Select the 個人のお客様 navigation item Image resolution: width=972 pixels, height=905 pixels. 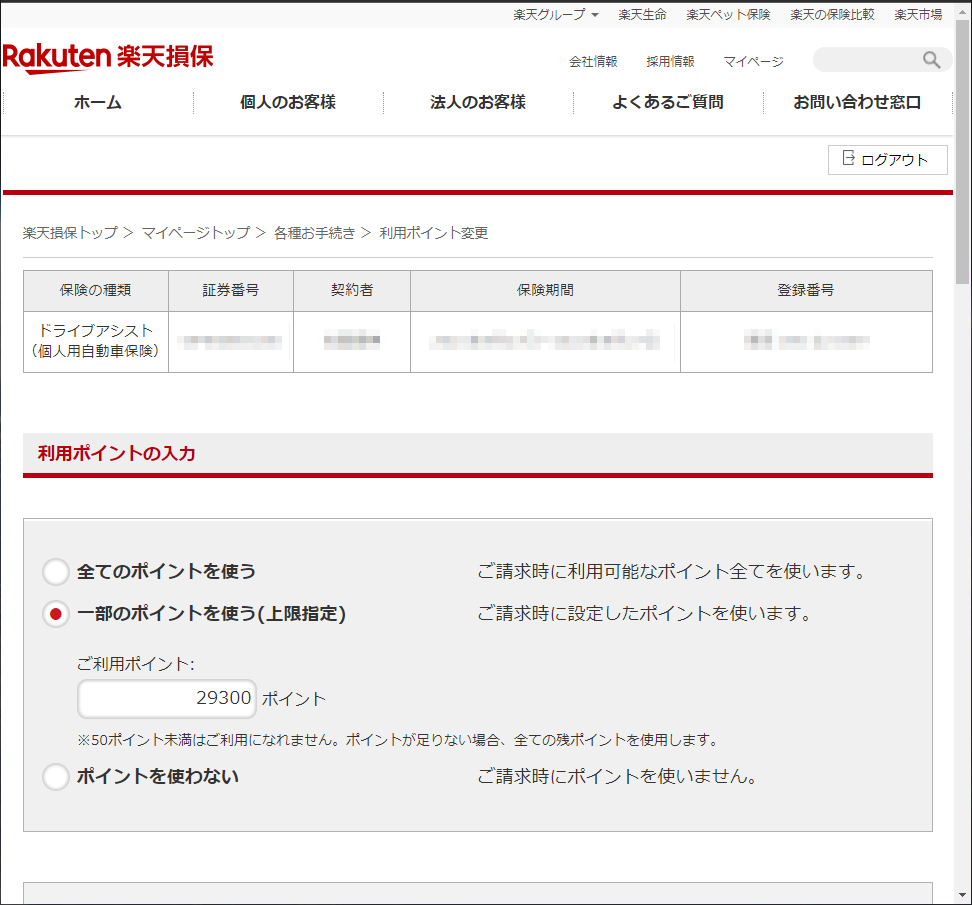pos(288,102)
